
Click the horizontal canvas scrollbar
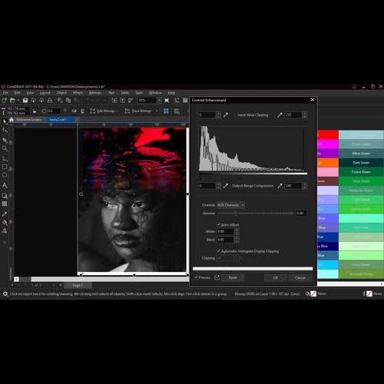pos(110,279)
